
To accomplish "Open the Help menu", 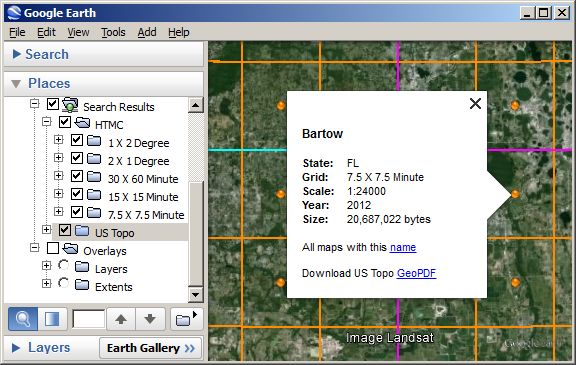I will coord(179,32).
